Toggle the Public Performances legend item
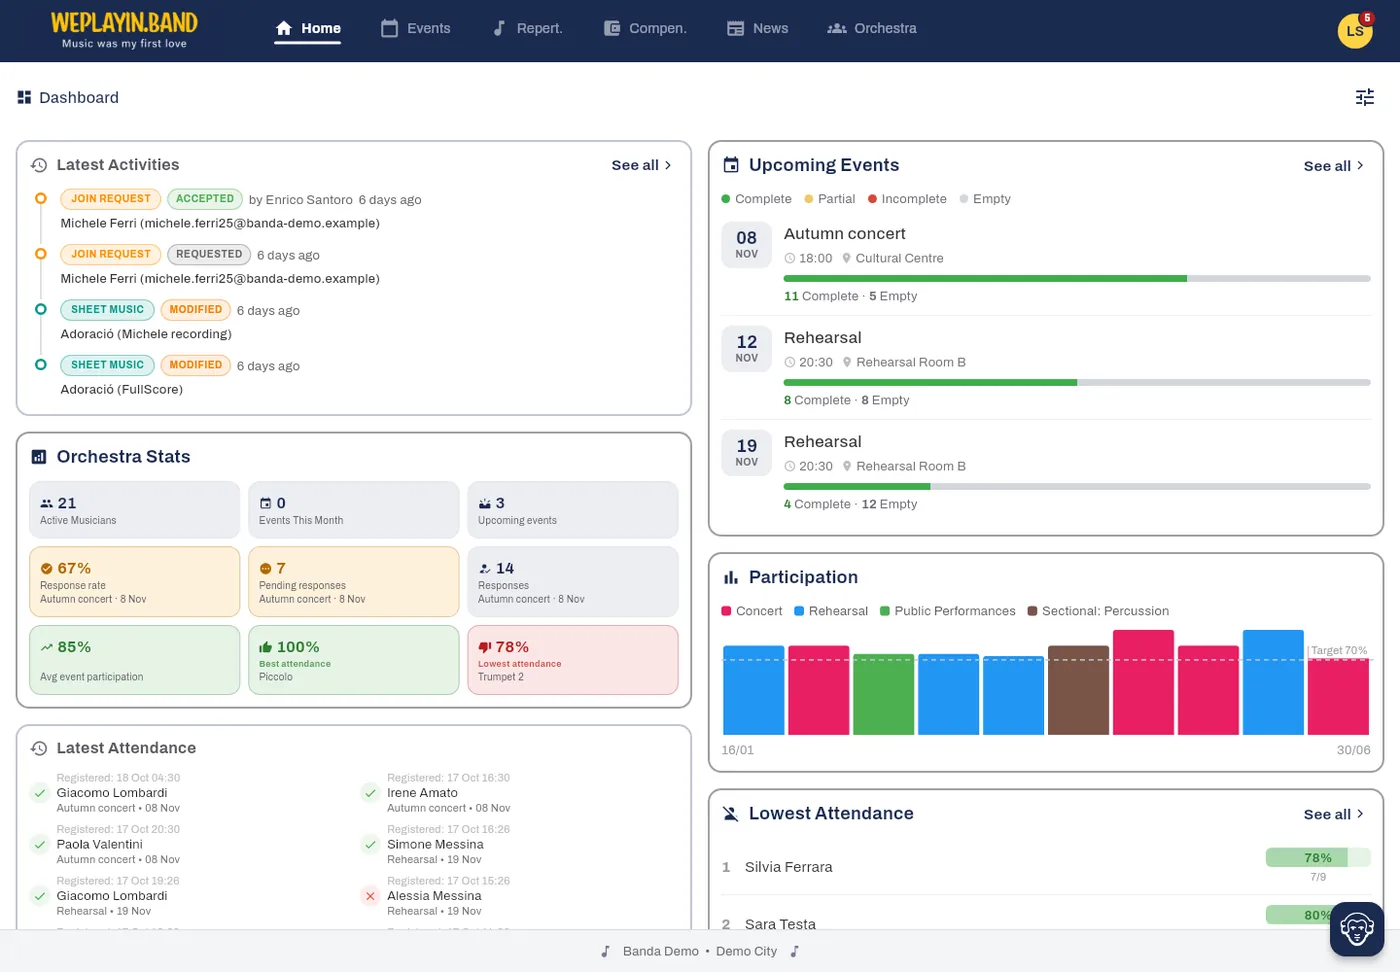 948,611
